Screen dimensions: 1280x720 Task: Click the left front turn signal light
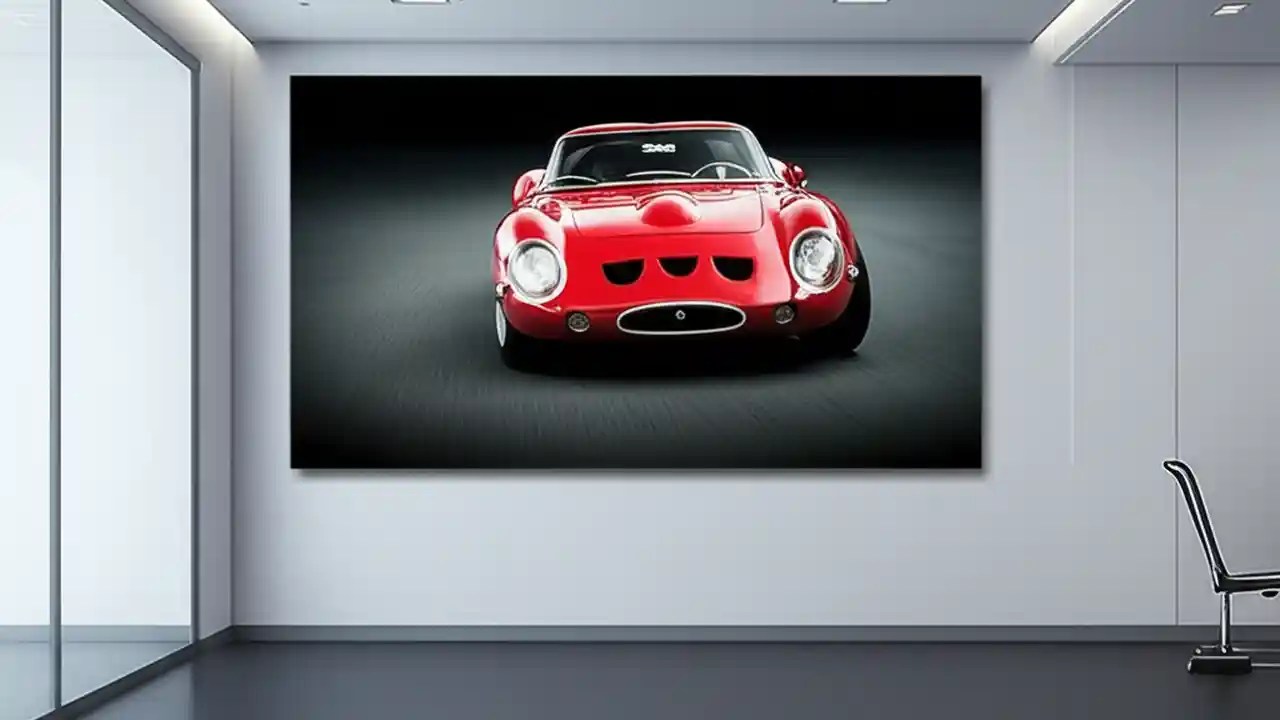(578, 321)
